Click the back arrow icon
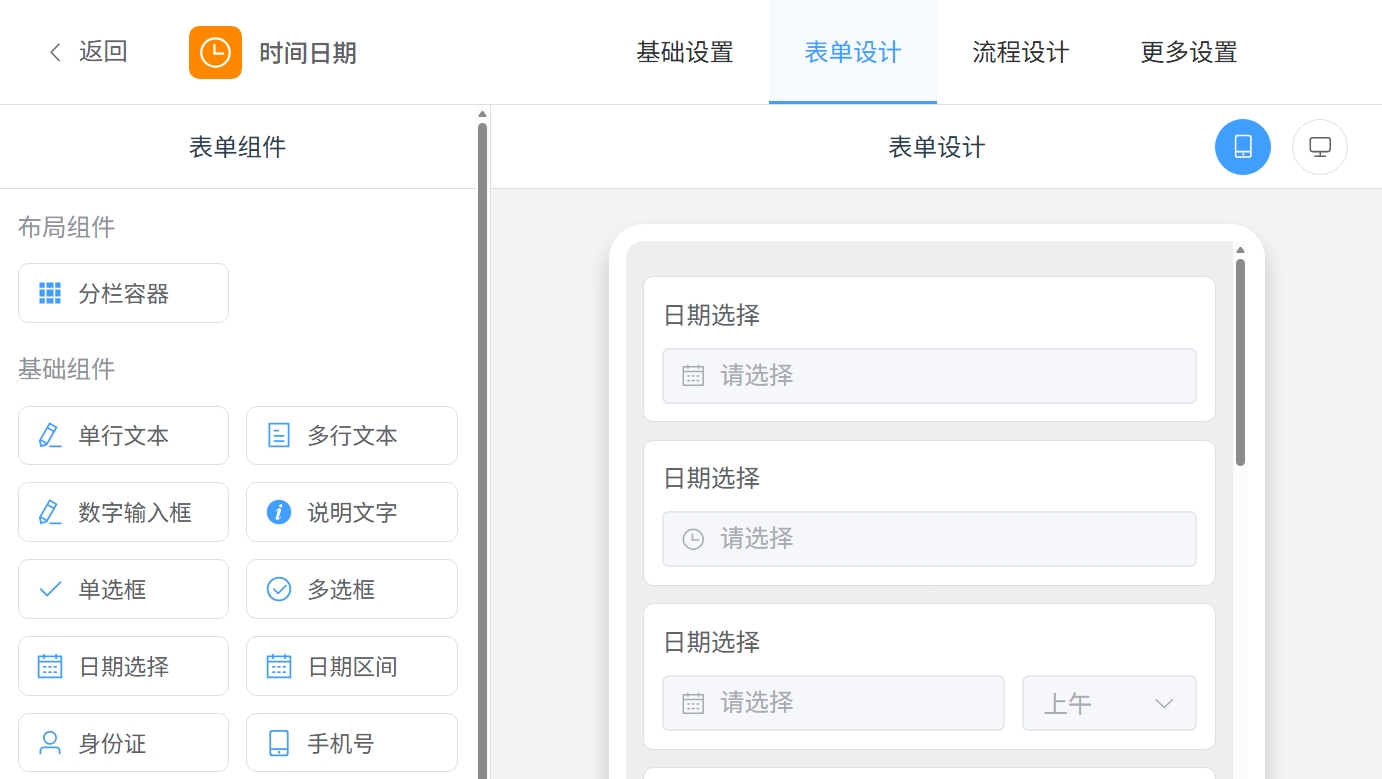The image size is (1382, 779). click(55, 52)
